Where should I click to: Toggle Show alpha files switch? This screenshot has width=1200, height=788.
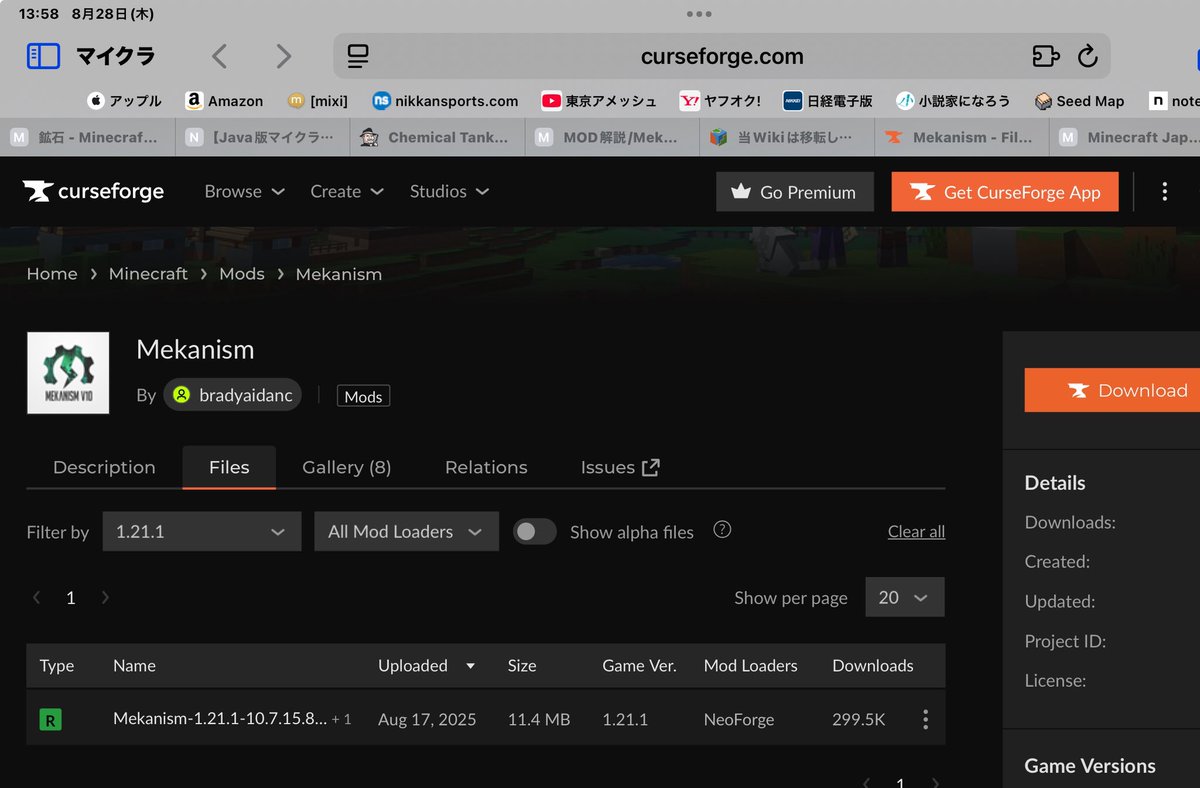coord(535,532)
